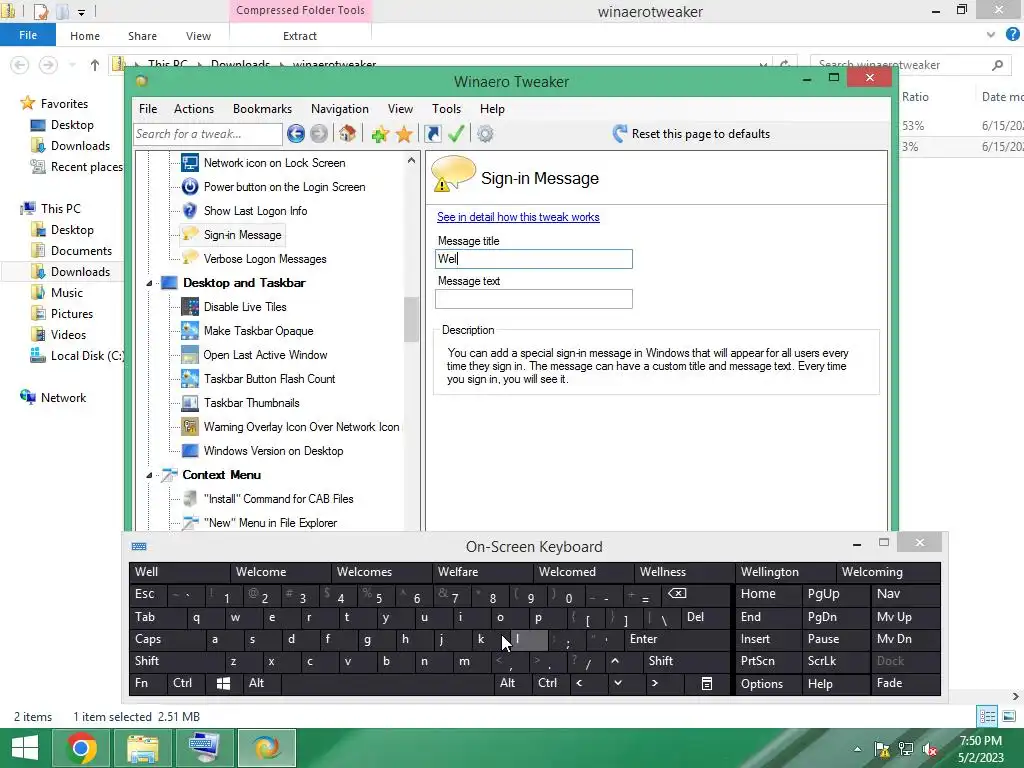This screenshot has width=1024, height=768.
Task: Open Recent locations dropdown in Explorer navigation
Action: coord(72,65)
